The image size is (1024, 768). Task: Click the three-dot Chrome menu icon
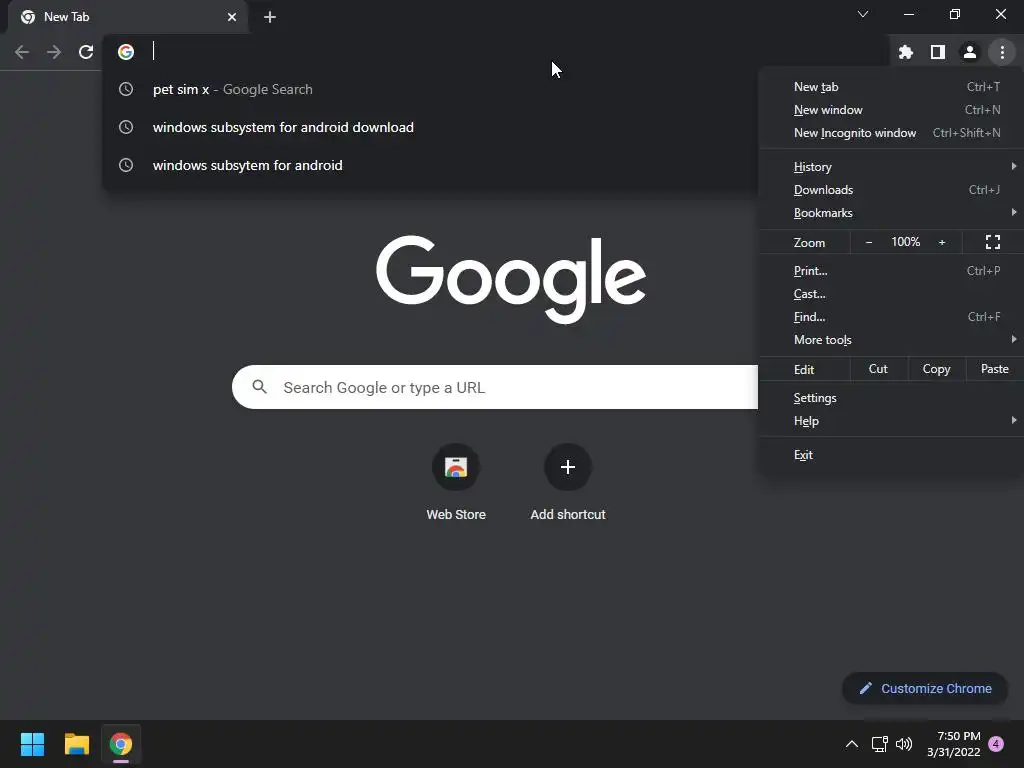click(1002, 52)
